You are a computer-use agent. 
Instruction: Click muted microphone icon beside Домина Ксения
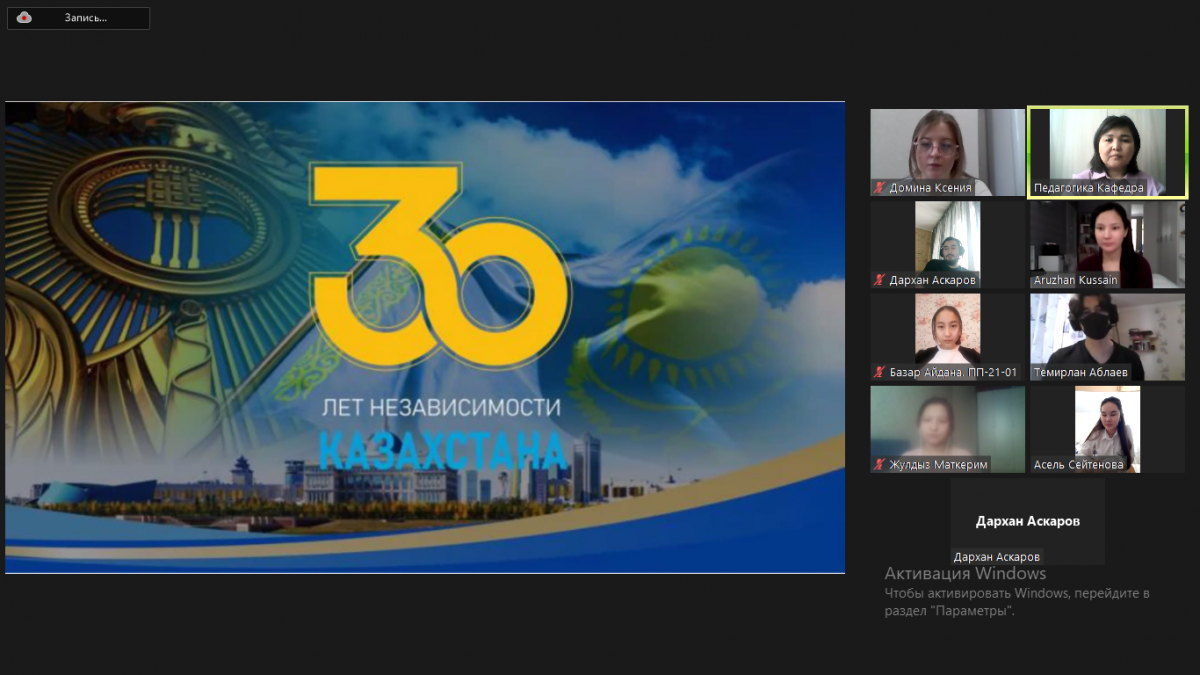tap(880, 188)
